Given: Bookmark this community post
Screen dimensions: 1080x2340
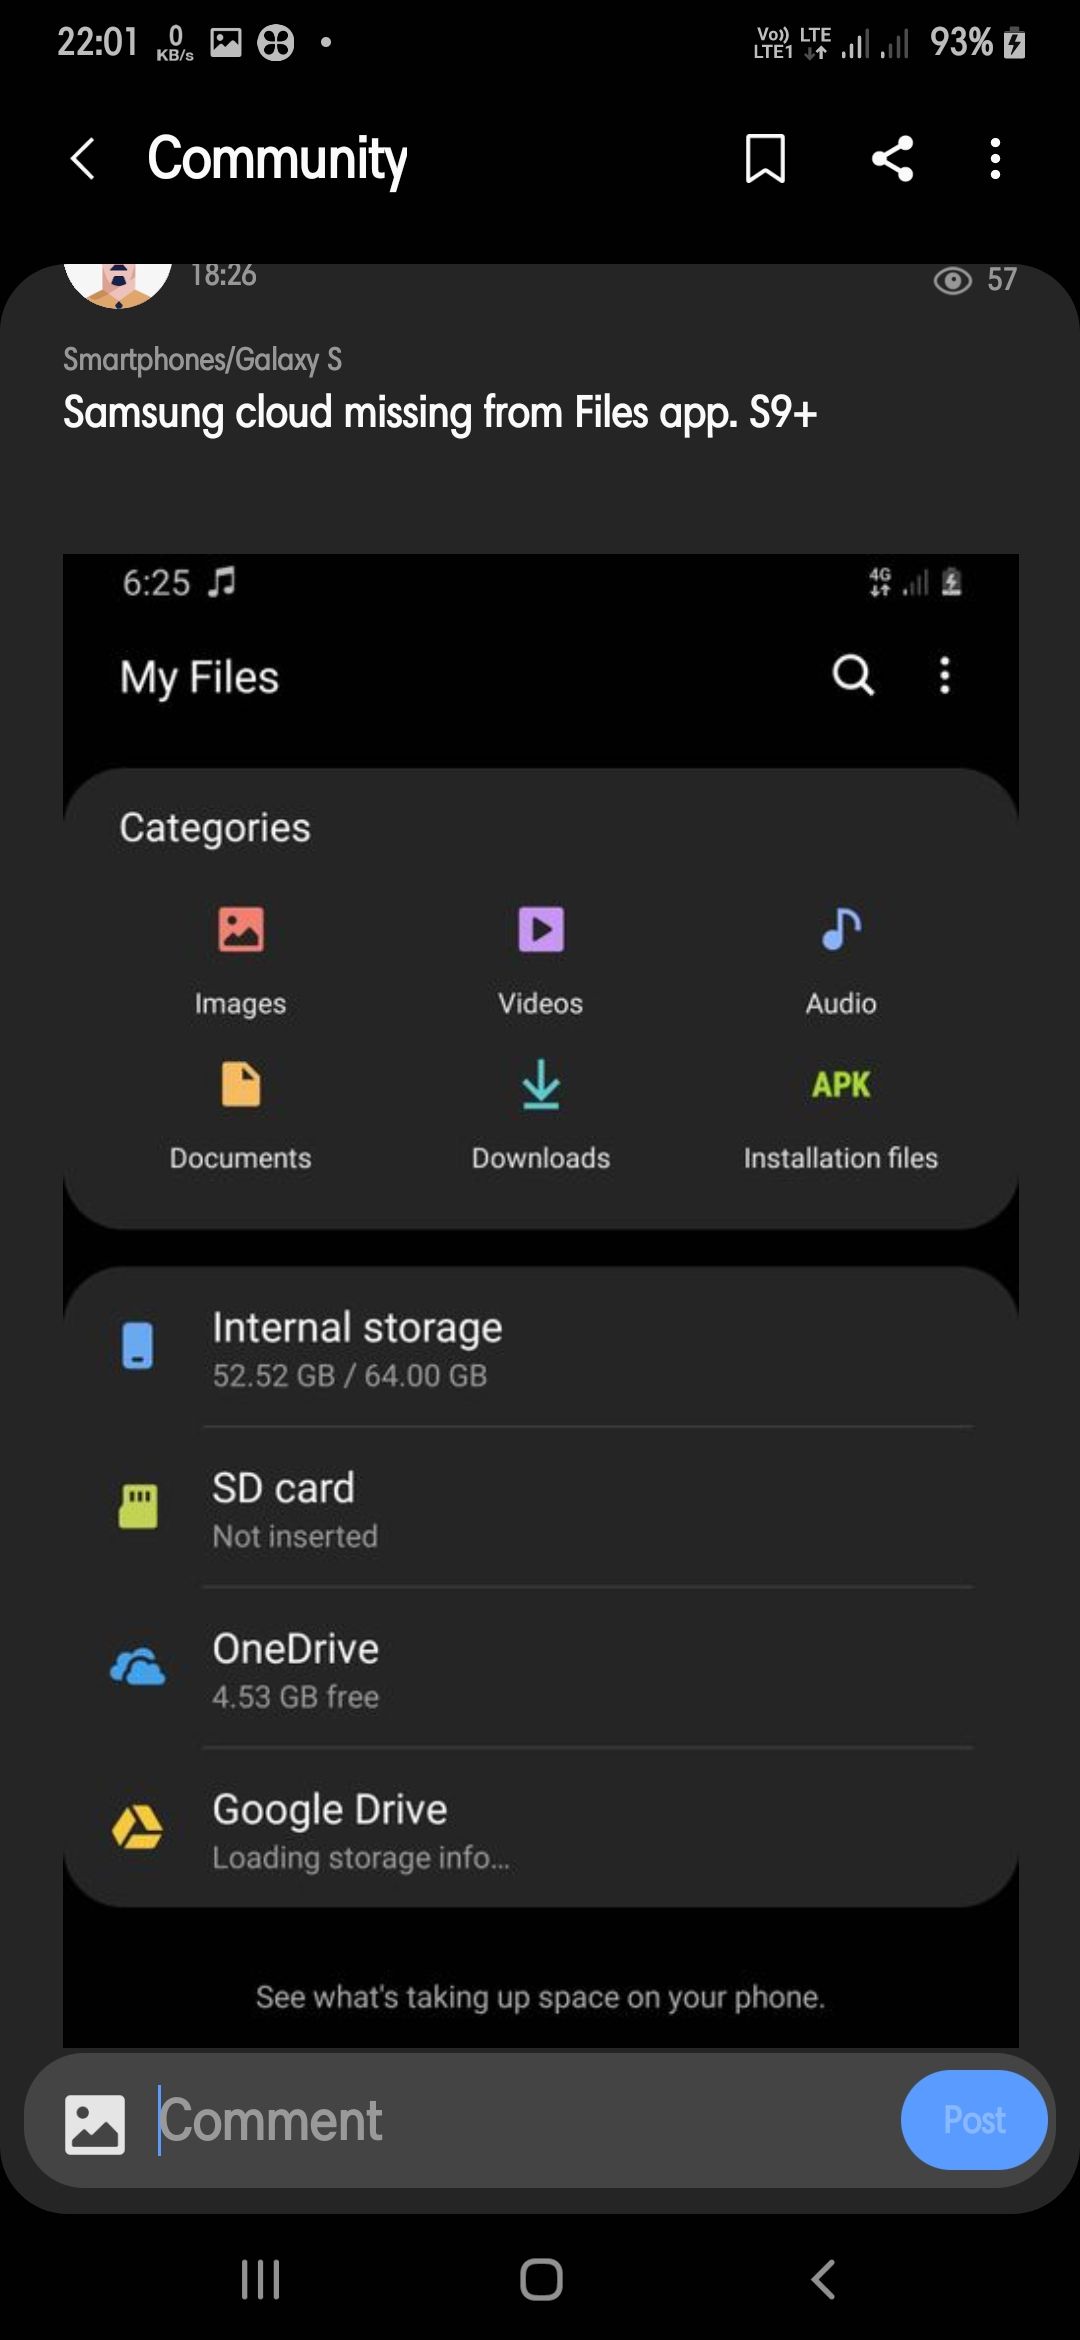Looking at the screenshot, I should coord(765,159).
